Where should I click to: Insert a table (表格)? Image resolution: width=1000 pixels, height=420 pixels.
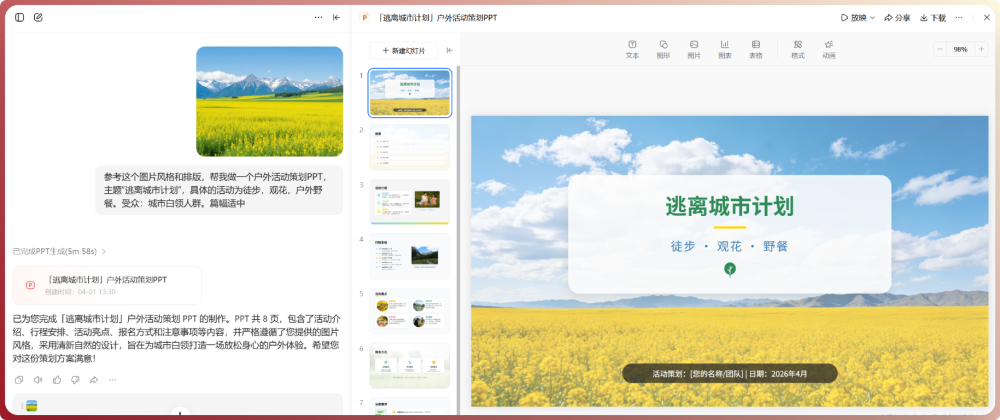click(x=755, y=50)
